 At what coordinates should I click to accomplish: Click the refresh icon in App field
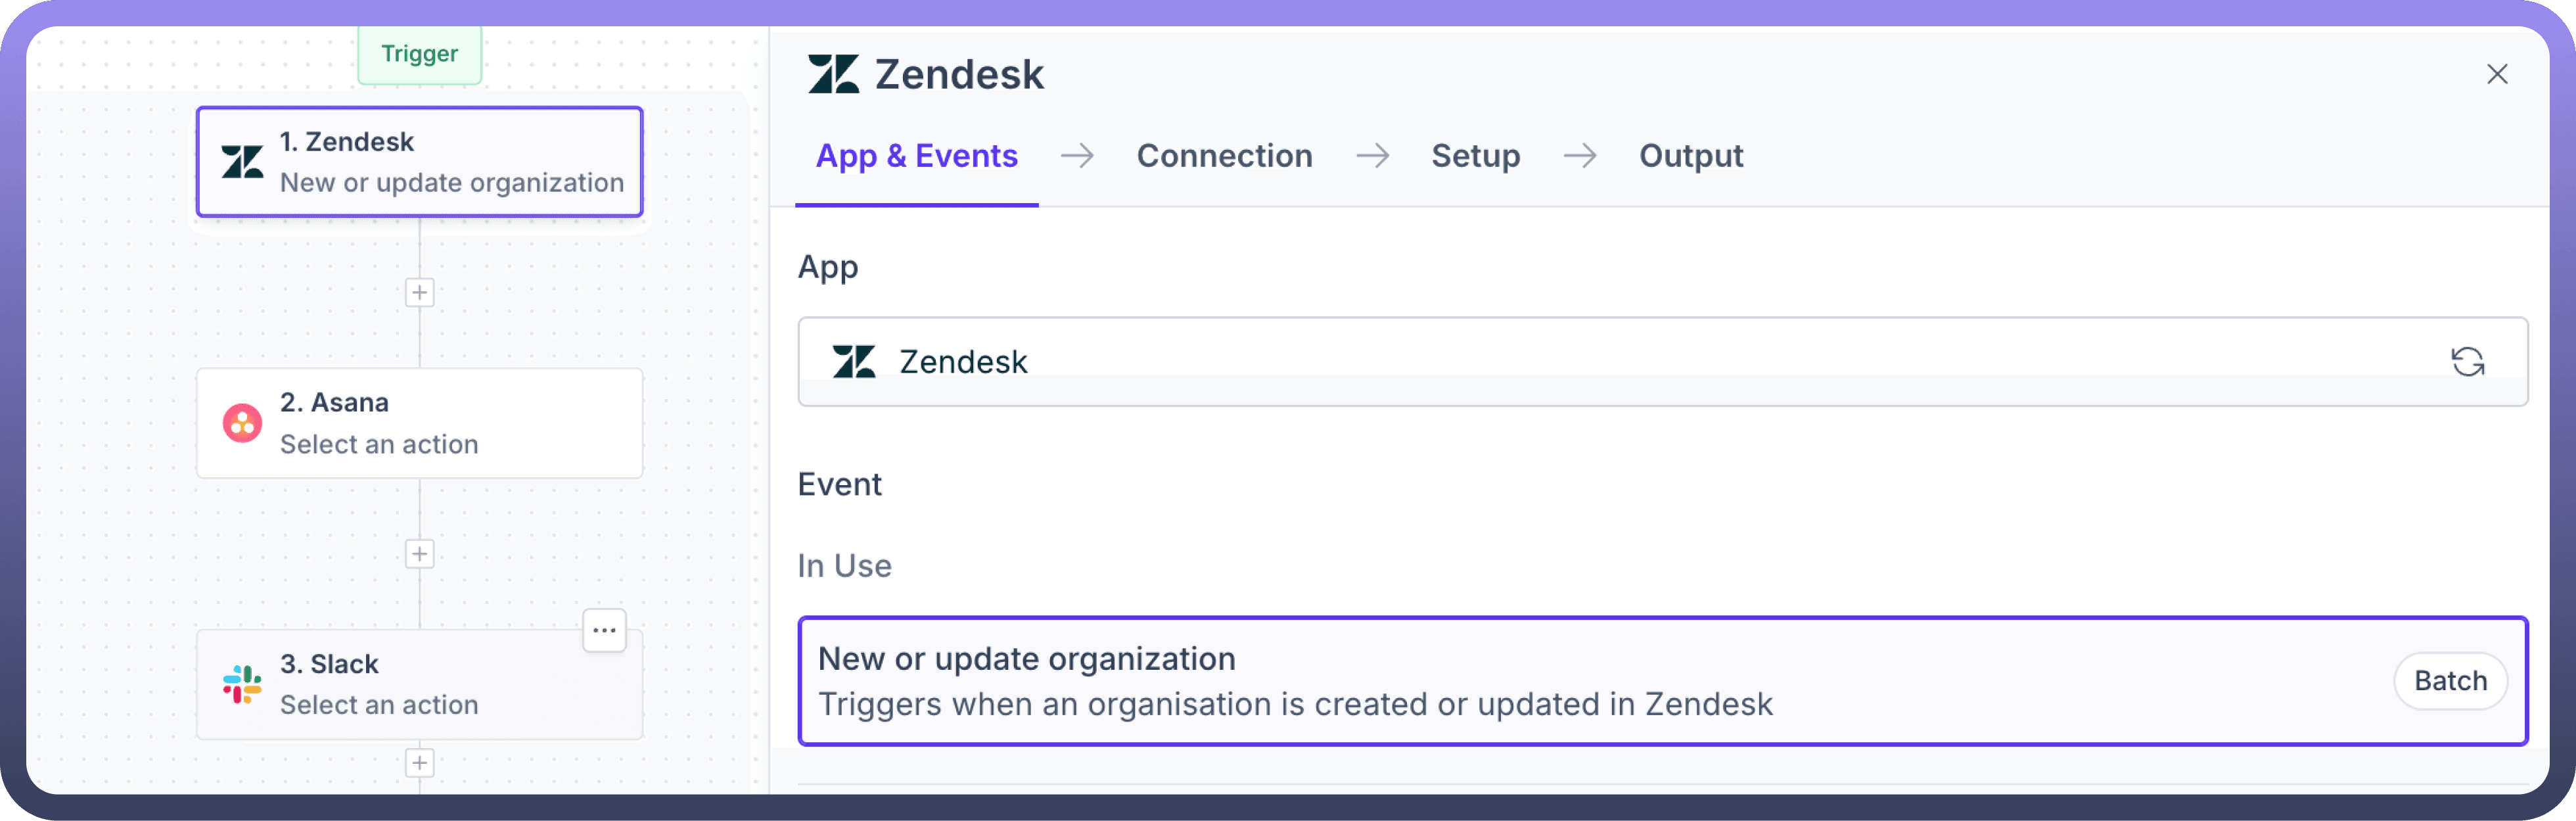(x=2467, y=362)
